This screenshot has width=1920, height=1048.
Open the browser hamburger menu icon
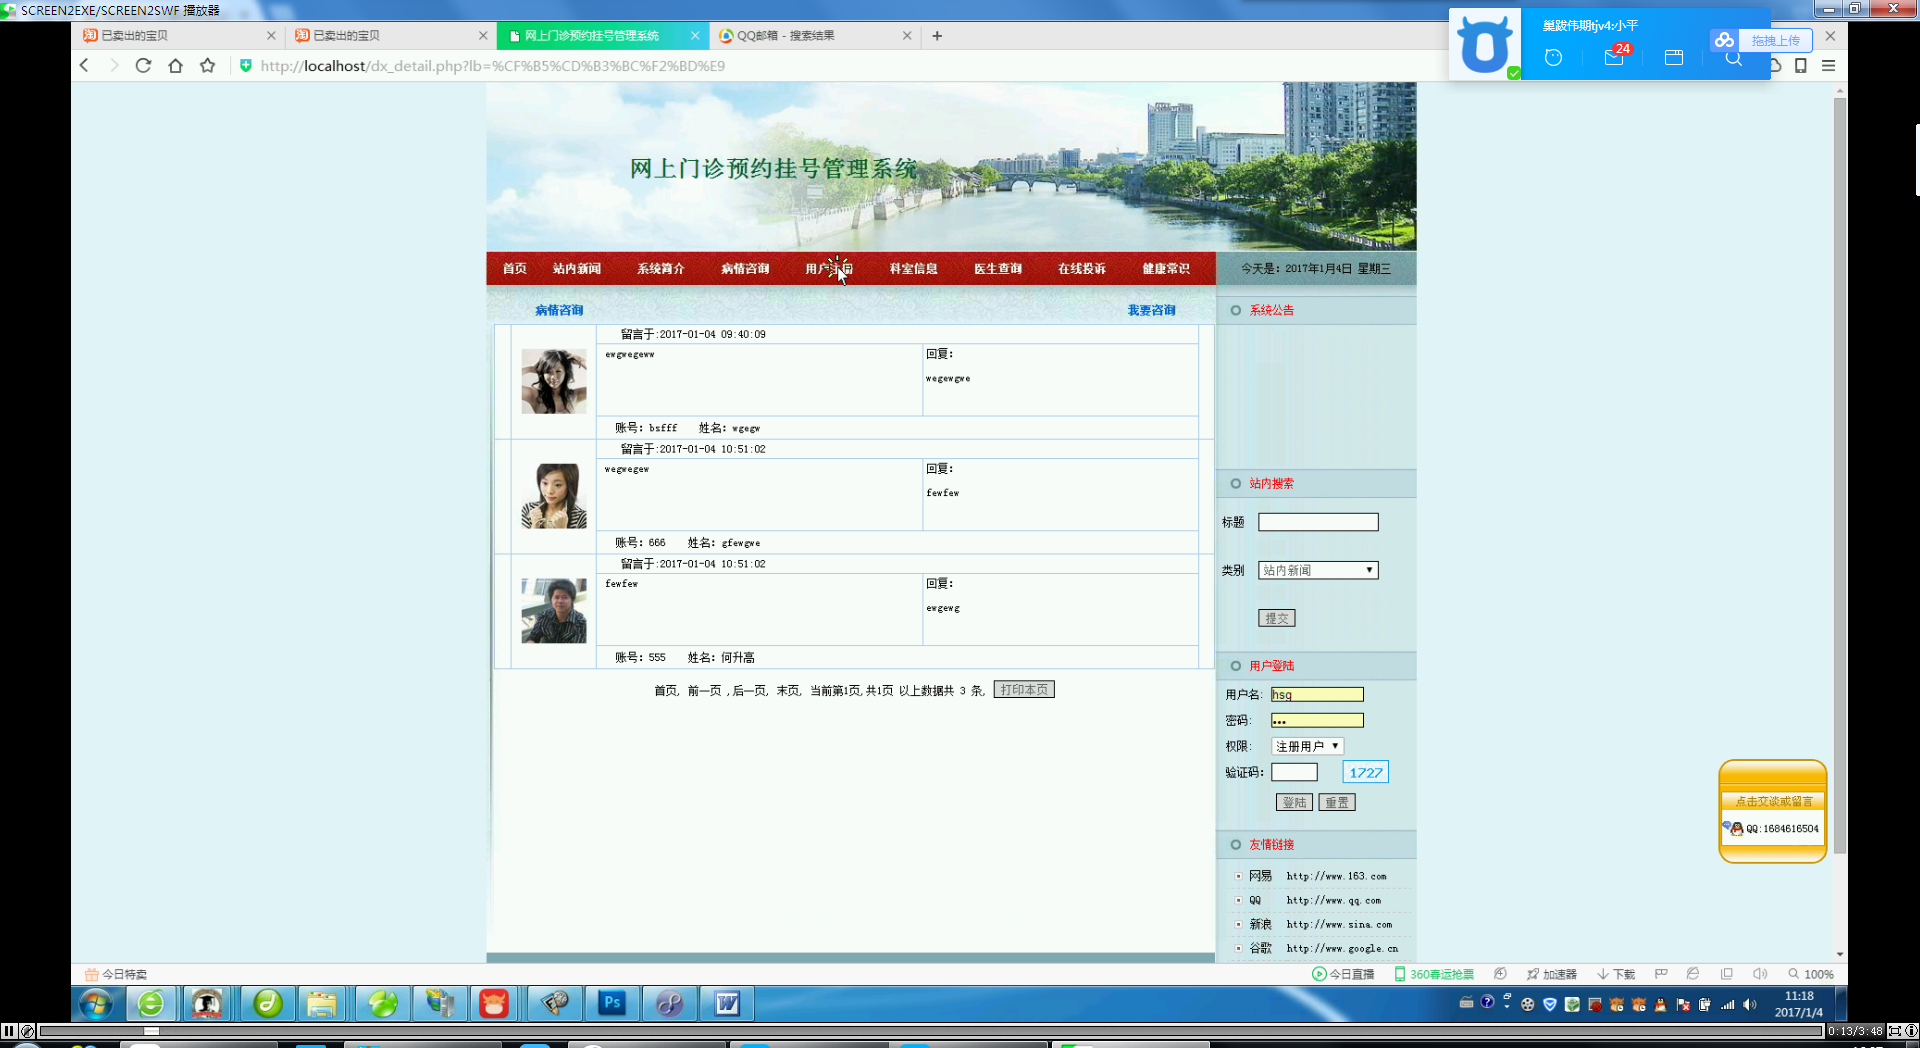pos(1828,65)
